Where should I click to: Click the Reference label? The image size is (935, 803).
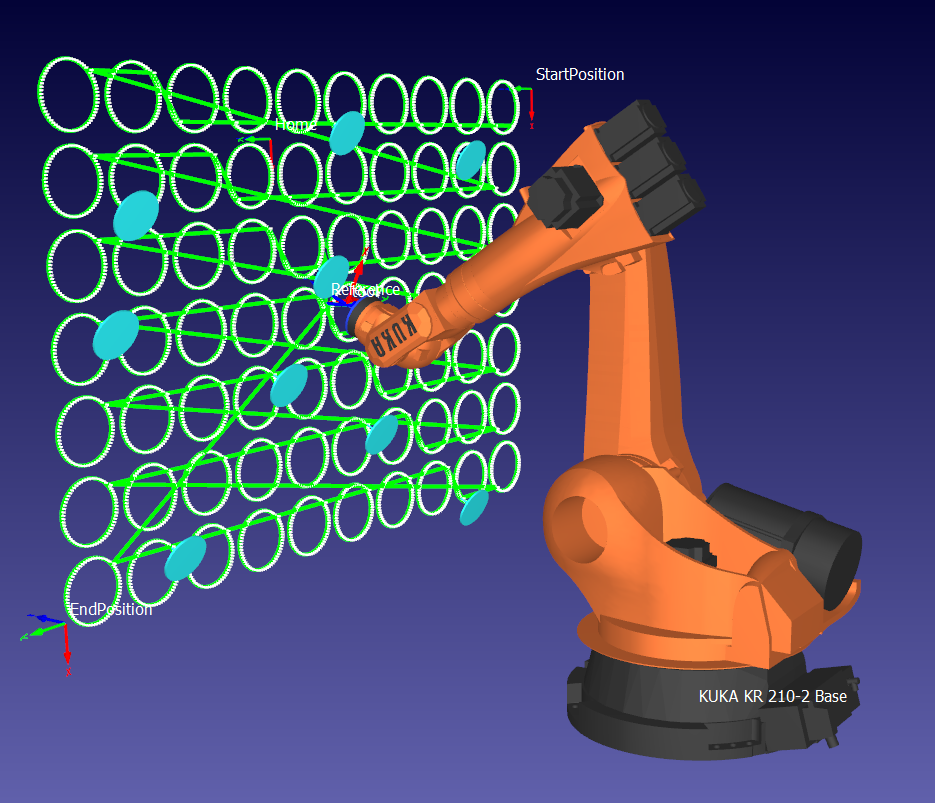(366, 289)
